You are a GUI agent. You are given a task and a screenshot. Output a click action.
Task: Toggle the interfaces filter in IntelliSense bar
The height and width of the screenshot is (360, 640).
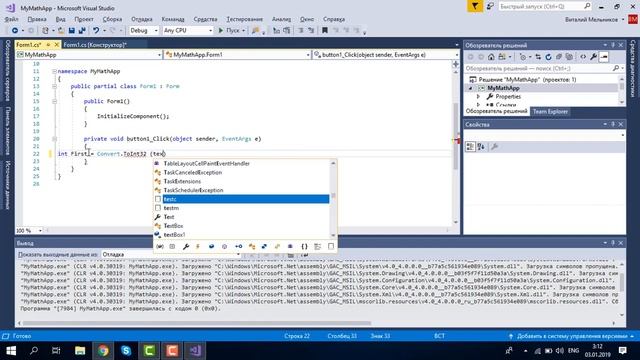pyautogui.click(x=238, y=247)
